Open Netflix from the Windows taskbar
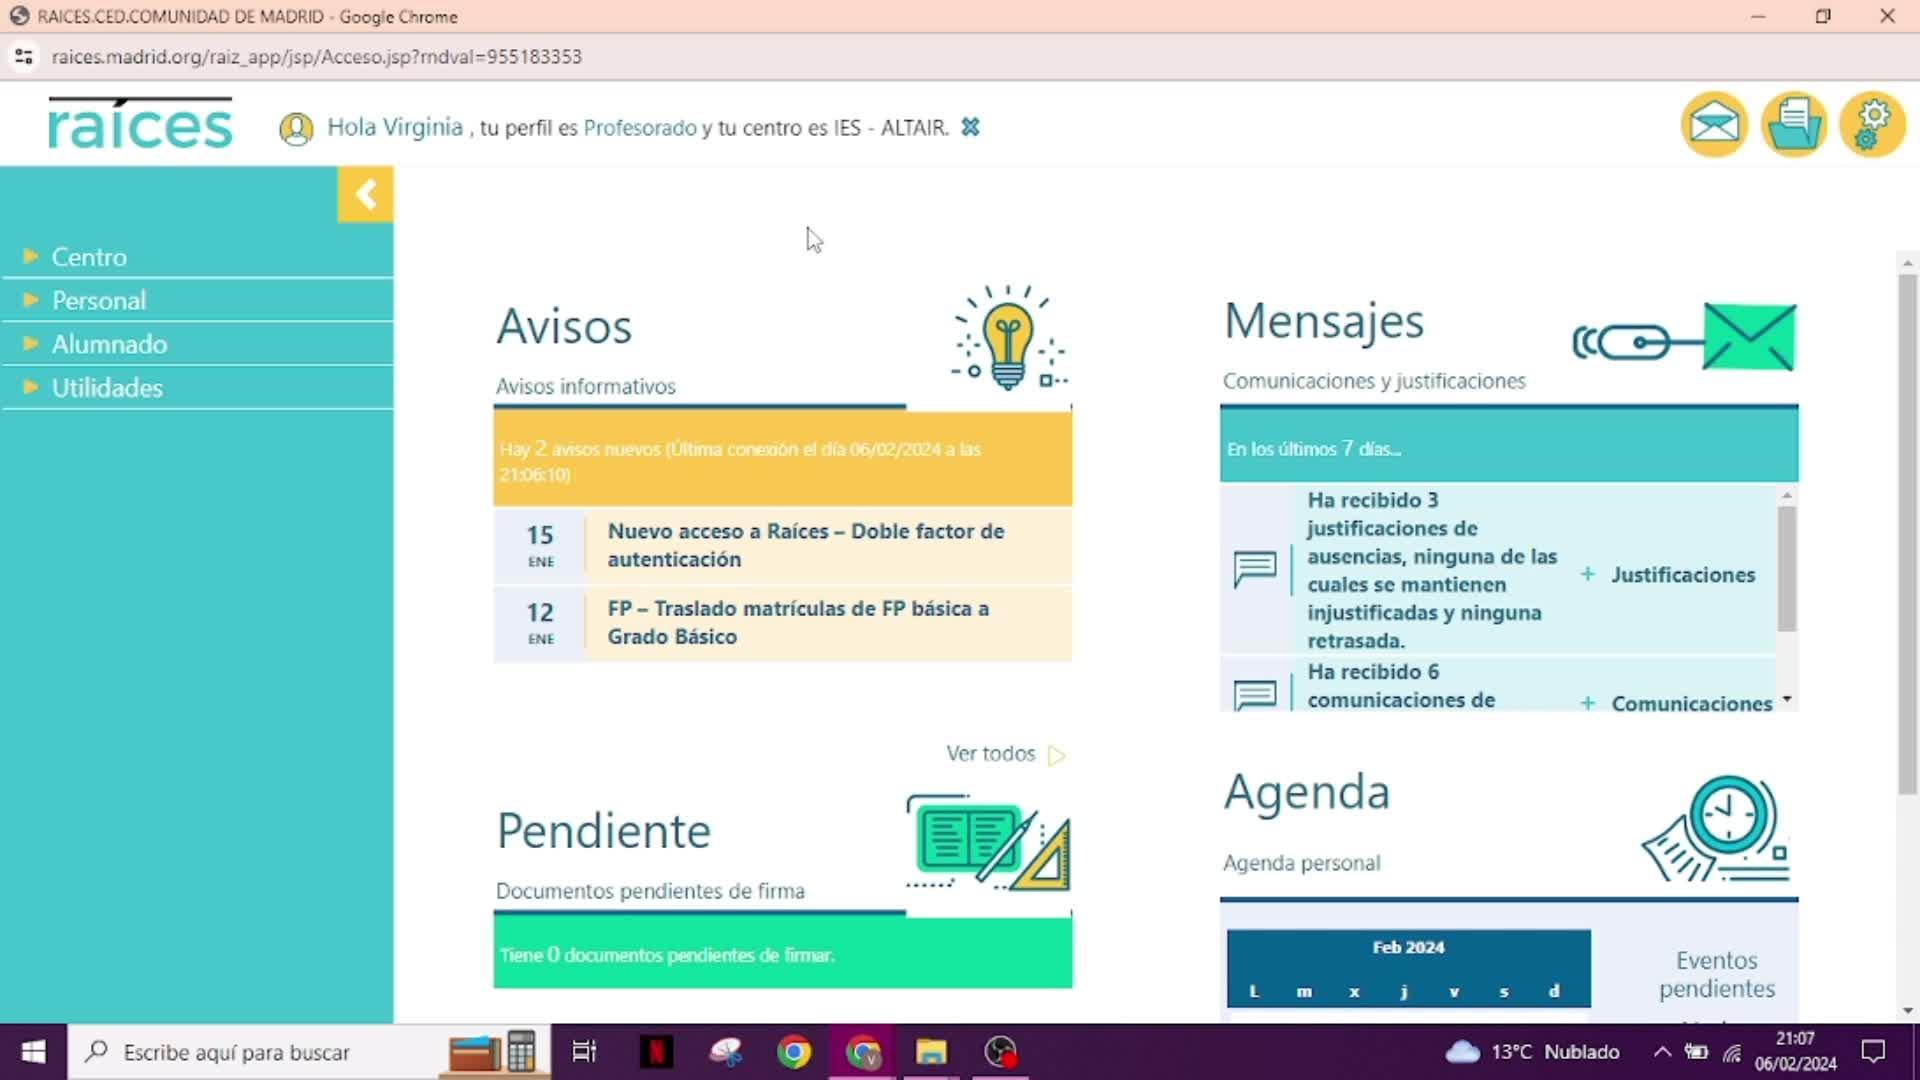Screen dimensions: 1920x1080 [656, 1052]
